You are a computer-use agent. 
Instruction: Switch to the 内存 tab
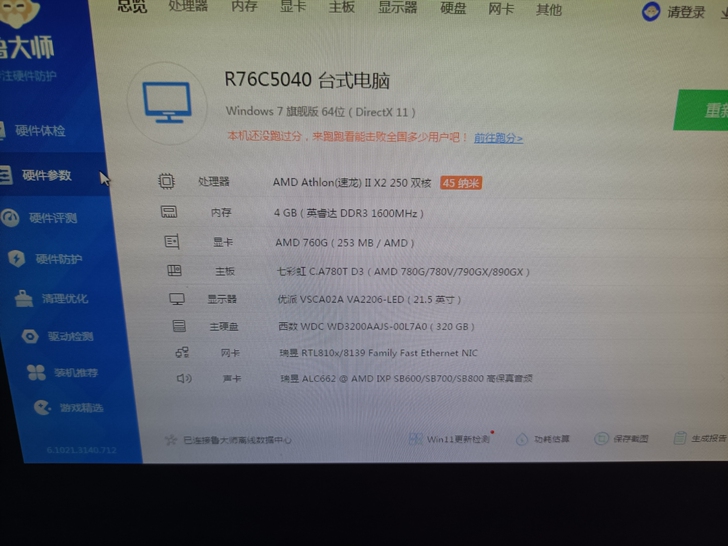click(244, 7)
